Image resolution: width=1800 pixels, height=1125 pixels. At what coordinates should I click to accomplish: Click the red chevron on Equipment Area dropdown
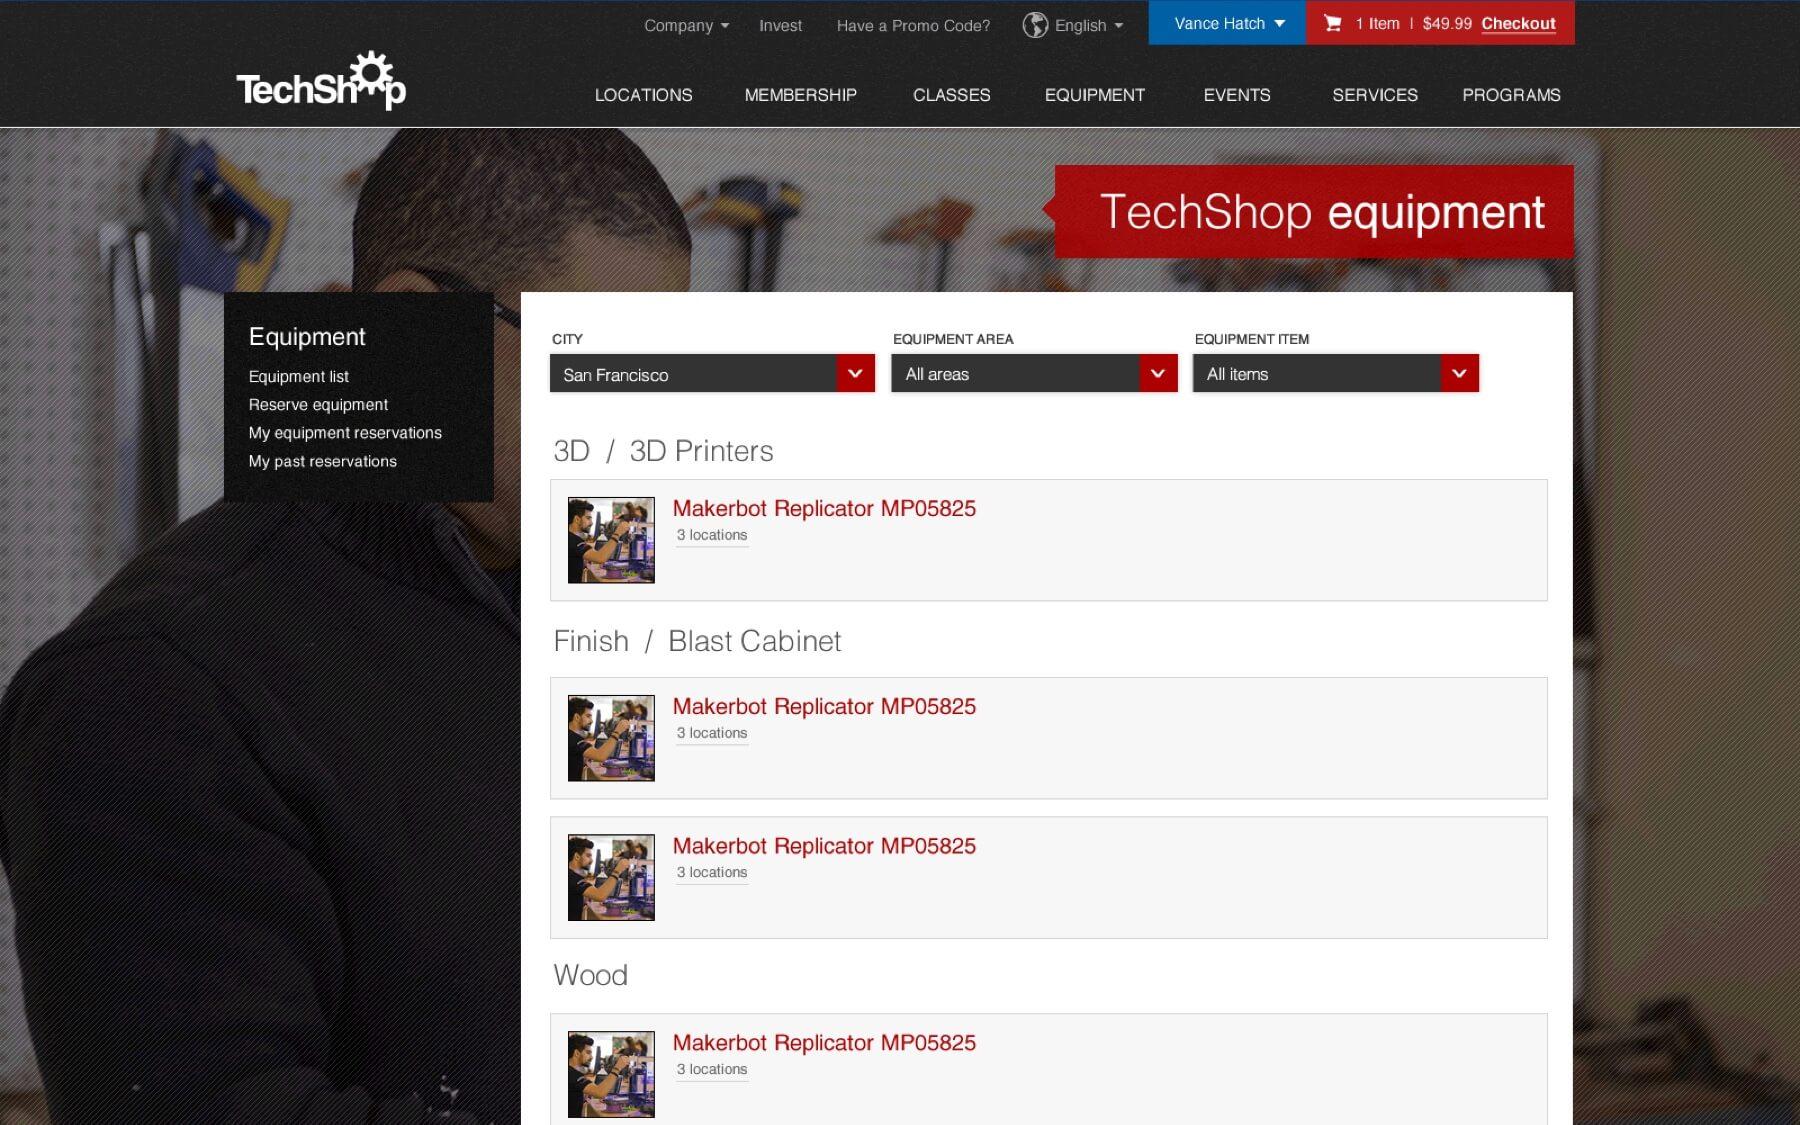(x=1158, y=374)
